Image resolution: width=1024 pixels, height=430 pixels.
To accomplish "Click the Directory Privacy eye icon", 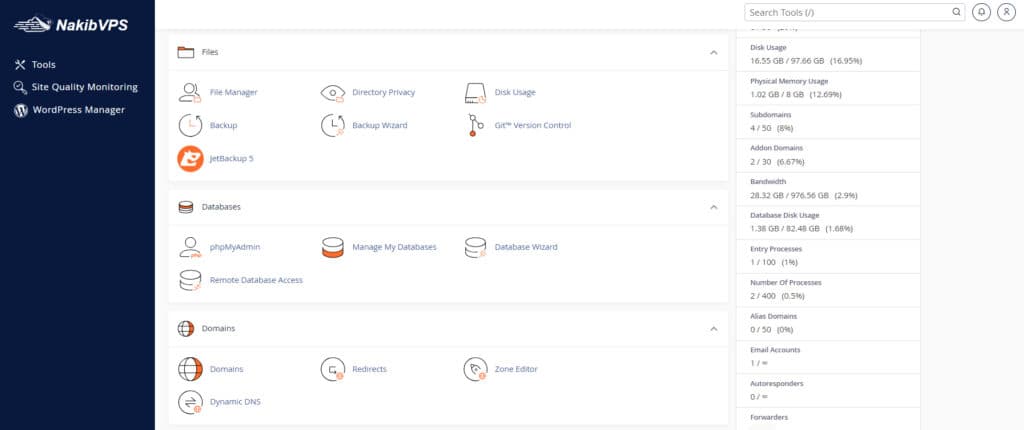I will 332,93.
